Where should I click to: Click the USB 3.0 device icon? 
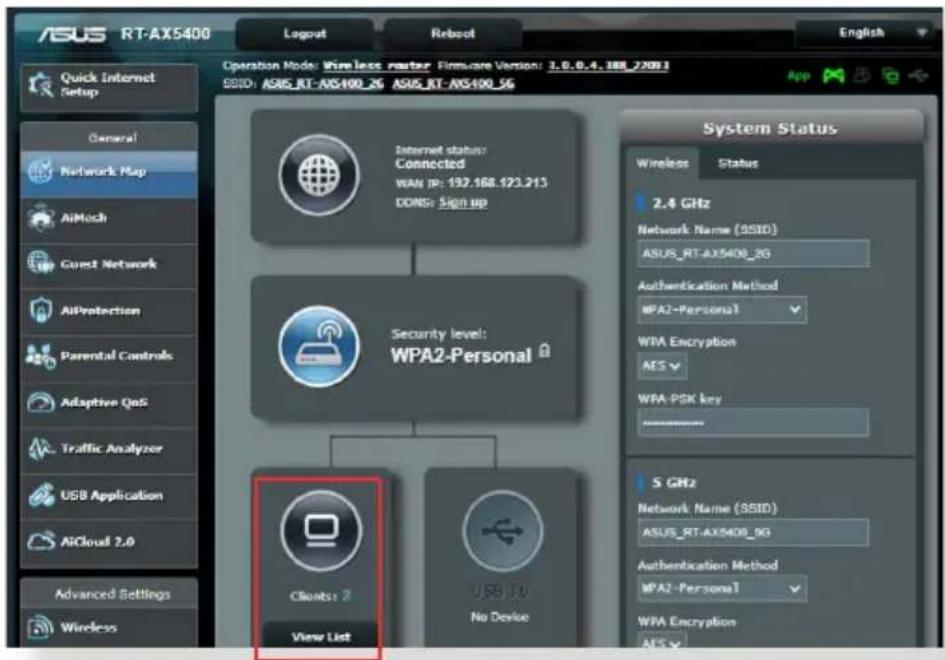[503, 530]
